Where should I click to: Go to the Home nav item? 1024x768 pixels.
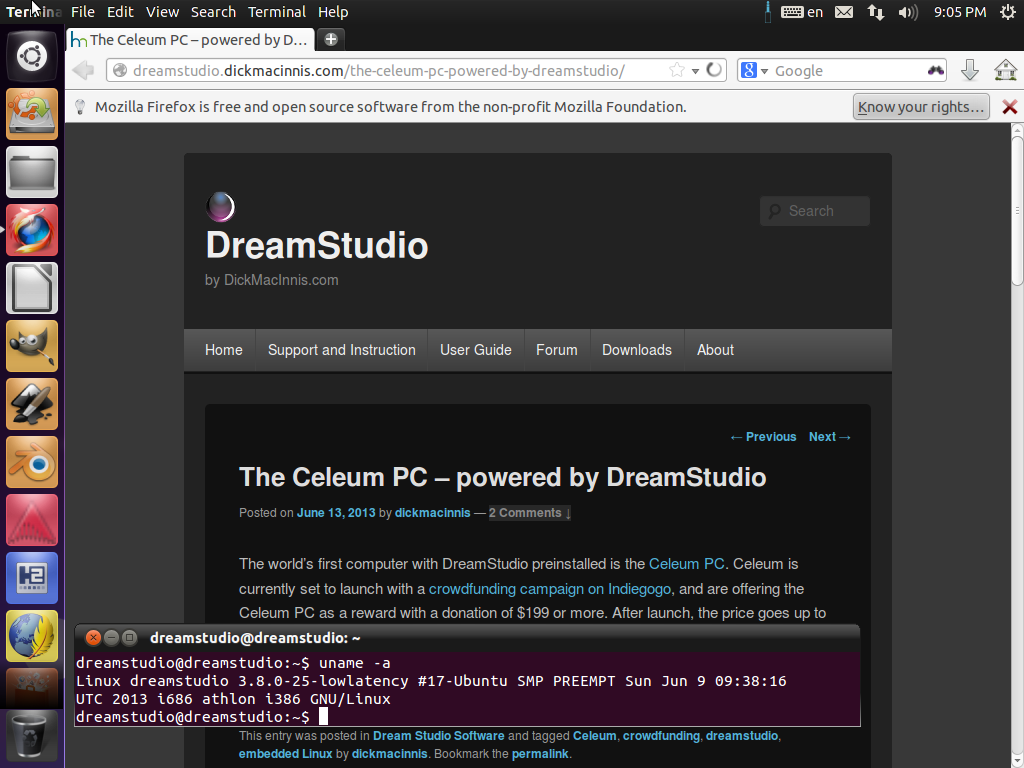(x=223, y=350)
